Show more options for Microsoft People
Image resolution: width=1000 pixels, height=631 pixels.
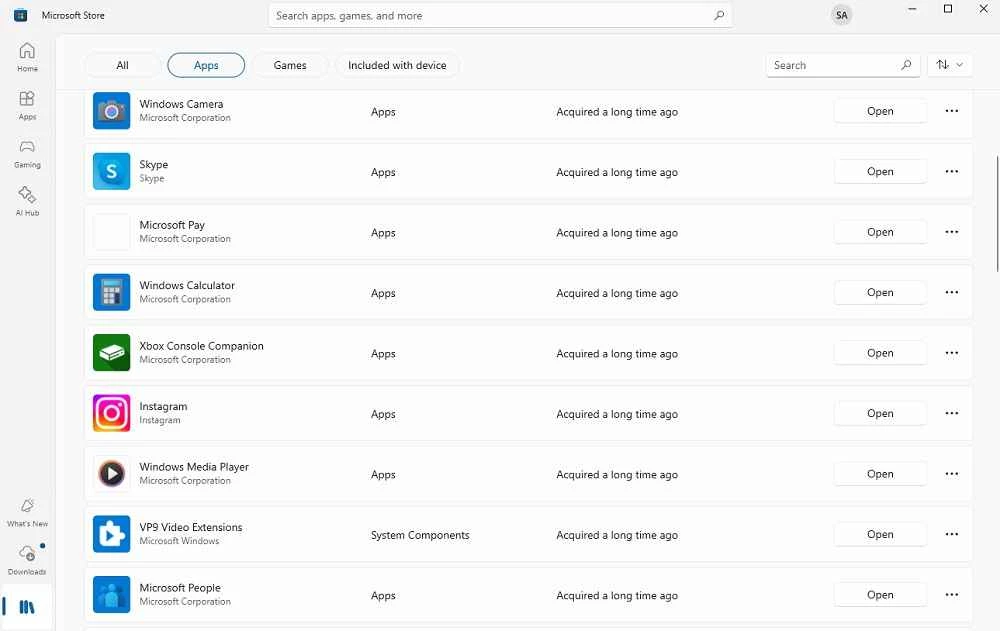coord(951,595)
